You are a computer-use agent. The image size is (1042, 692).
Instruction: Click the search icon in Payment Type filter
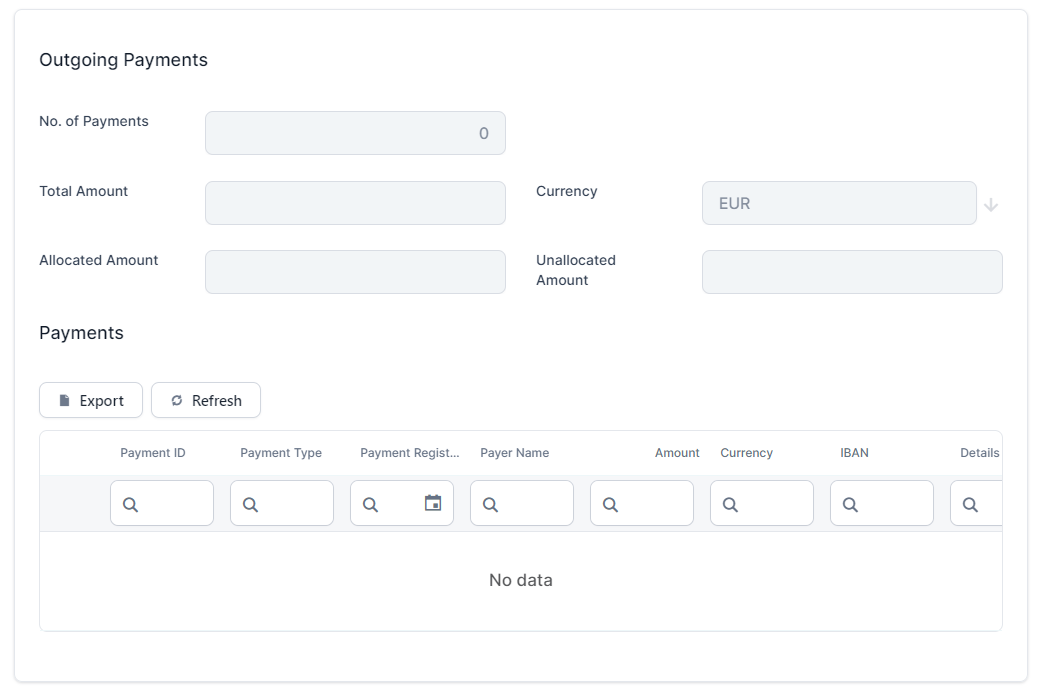pos(251,504)
